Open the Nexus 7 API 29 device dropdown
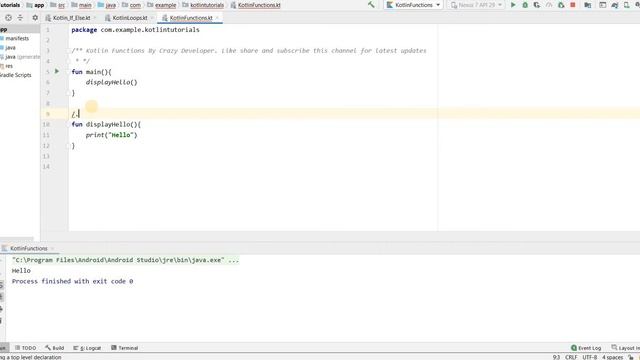 point(476,5)
